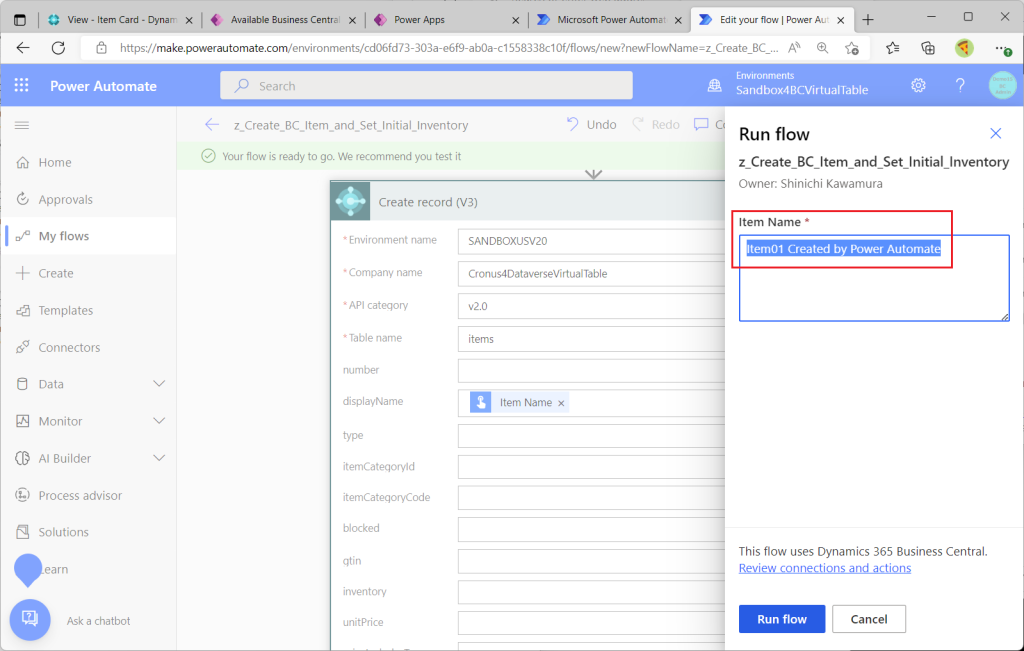
Task: Open the tab actions menu icon
Action: point(20,20)
